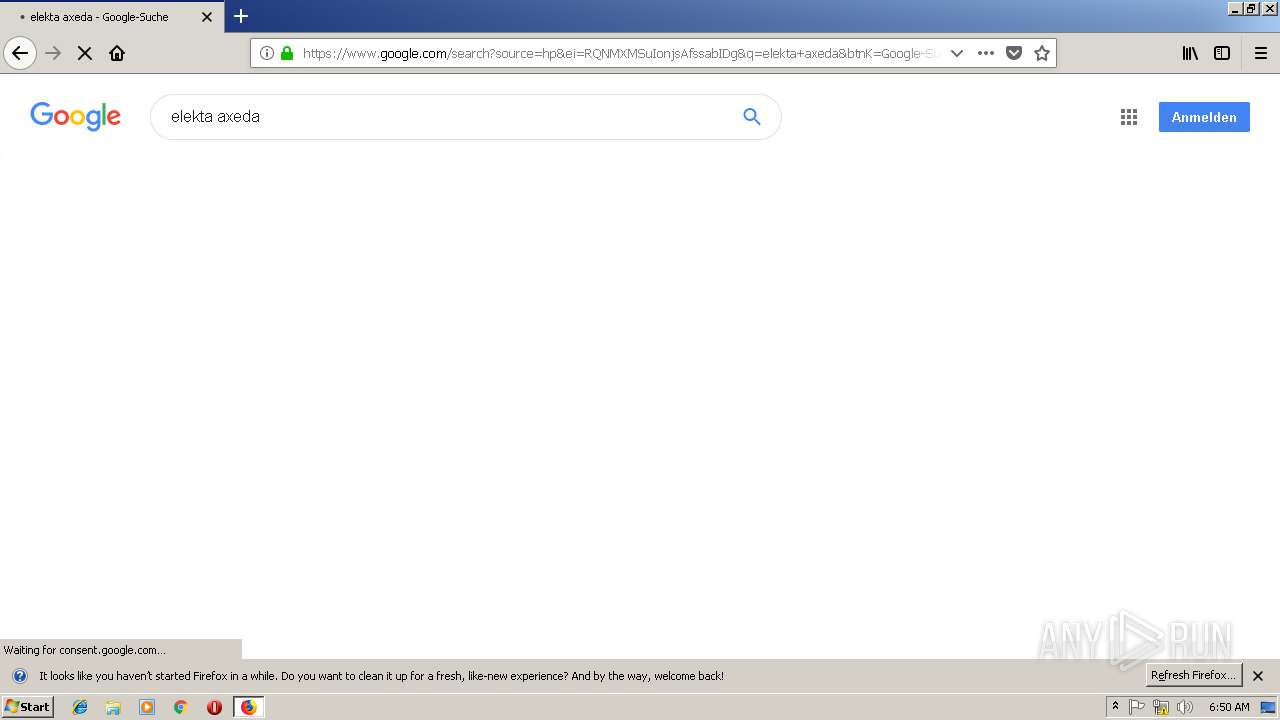
Task: Click the Anmelden sign-in button
Action: pos(1204,117)
